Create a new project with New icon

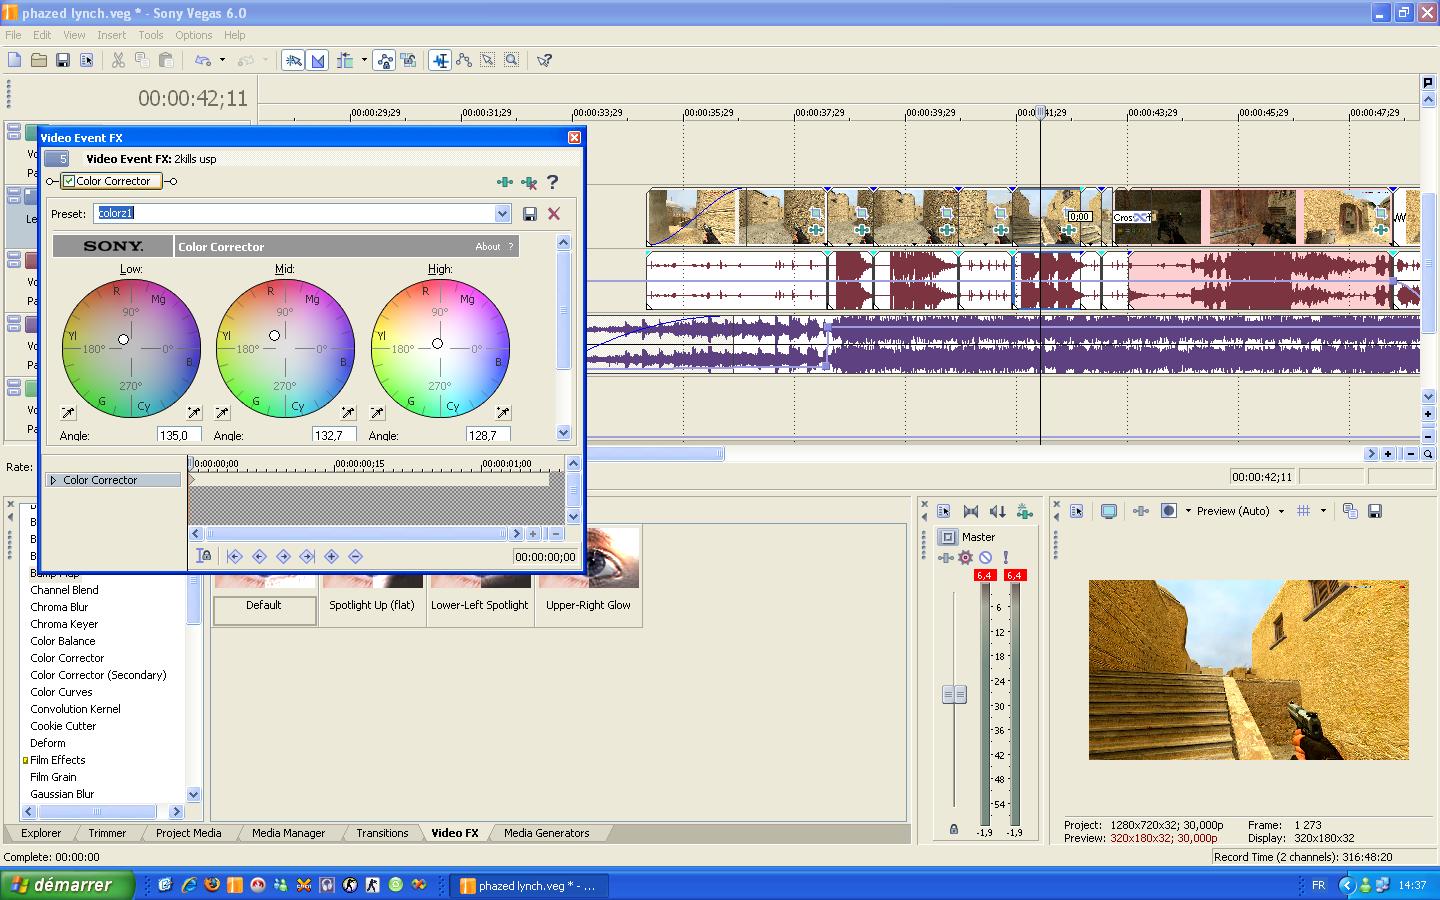tap(15, 60)
